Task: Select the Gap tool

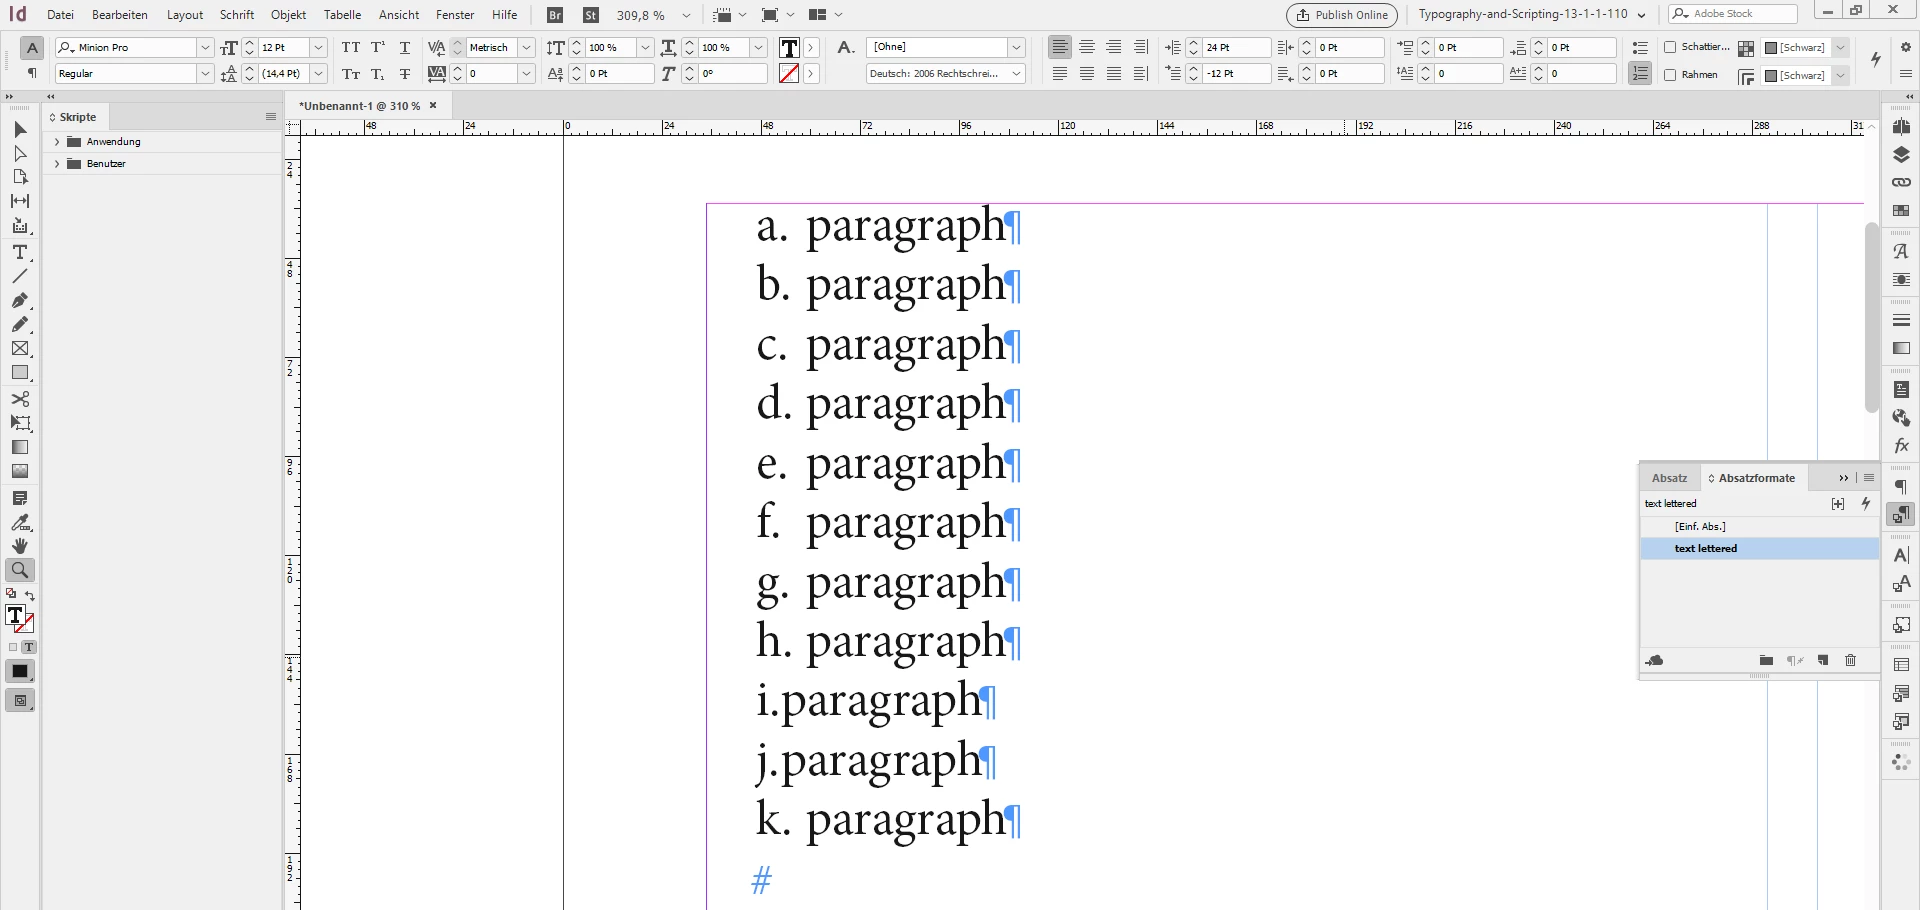Action: [x=20, y=201]
